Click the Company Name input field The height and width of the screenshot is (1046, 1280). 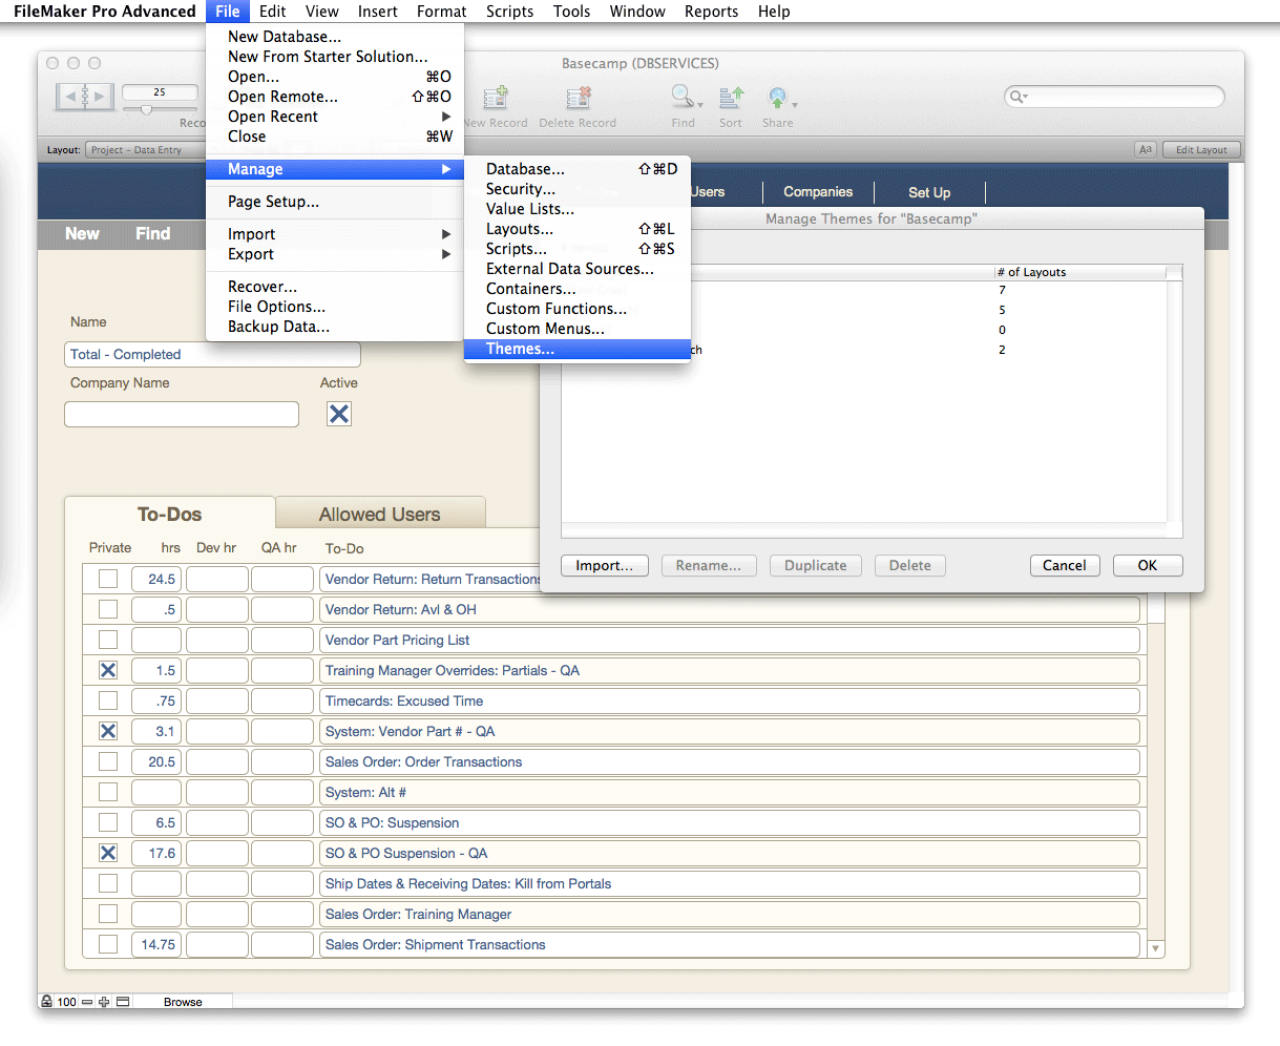(181, 414)
